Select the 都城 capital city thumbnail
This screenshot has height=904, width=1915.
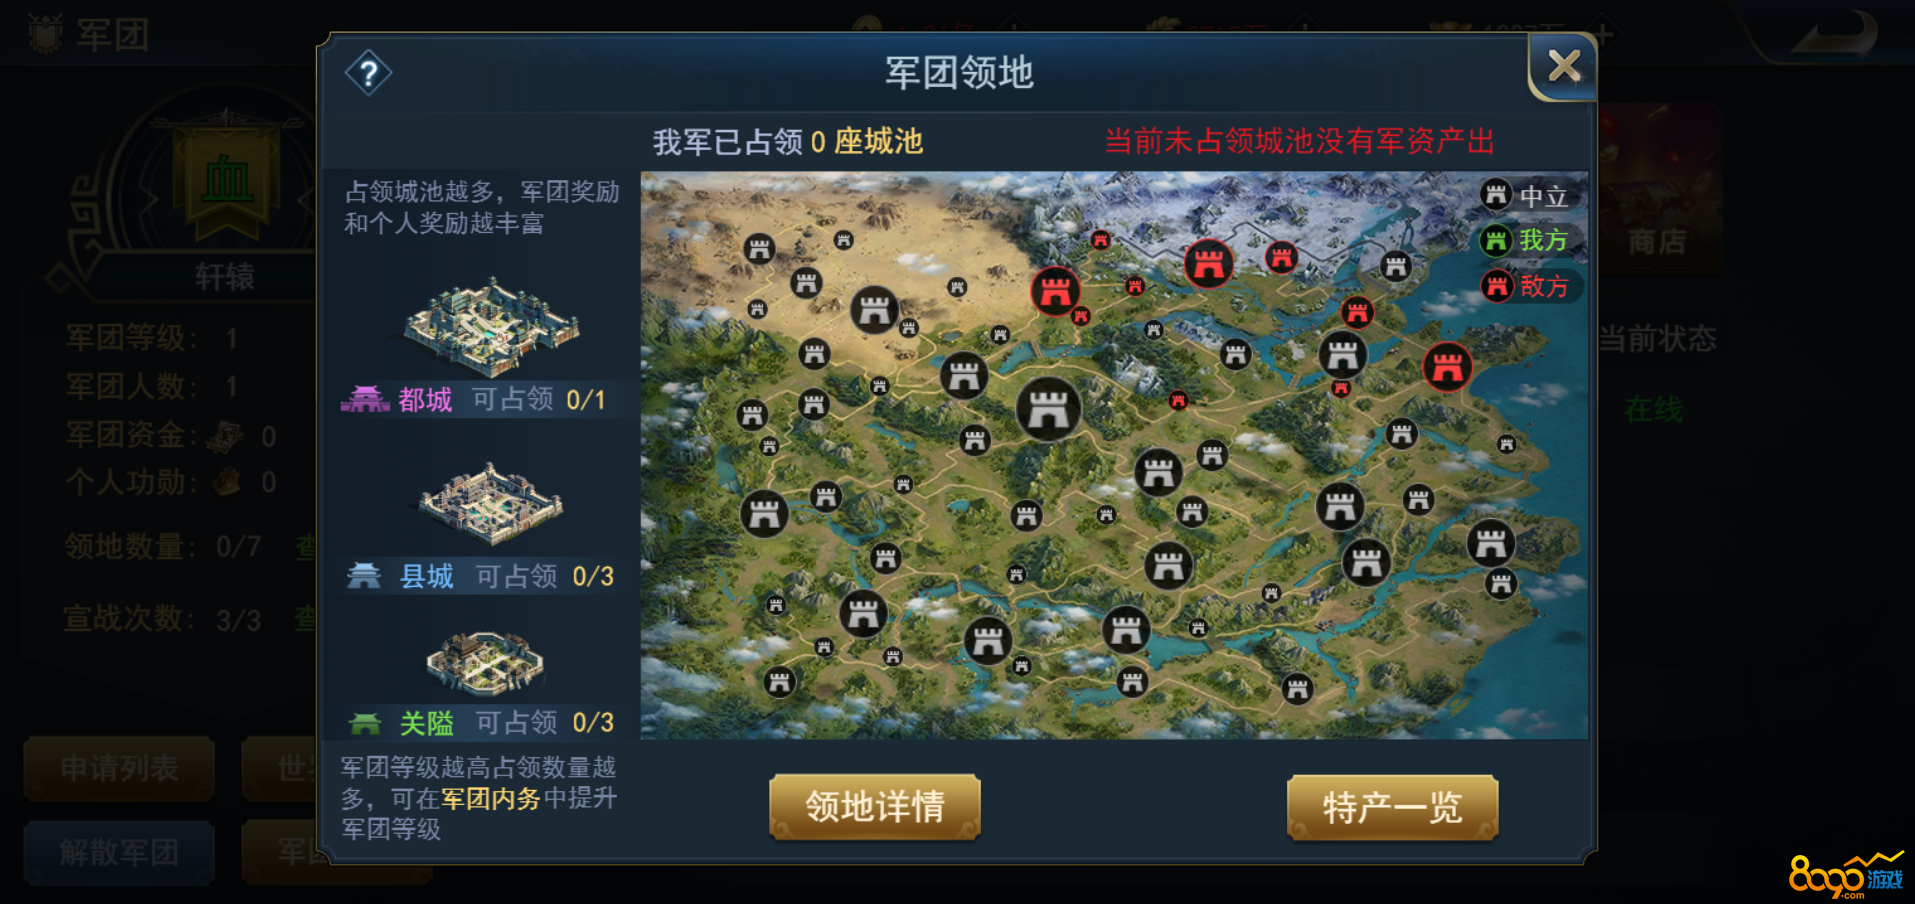coord(490,326)
